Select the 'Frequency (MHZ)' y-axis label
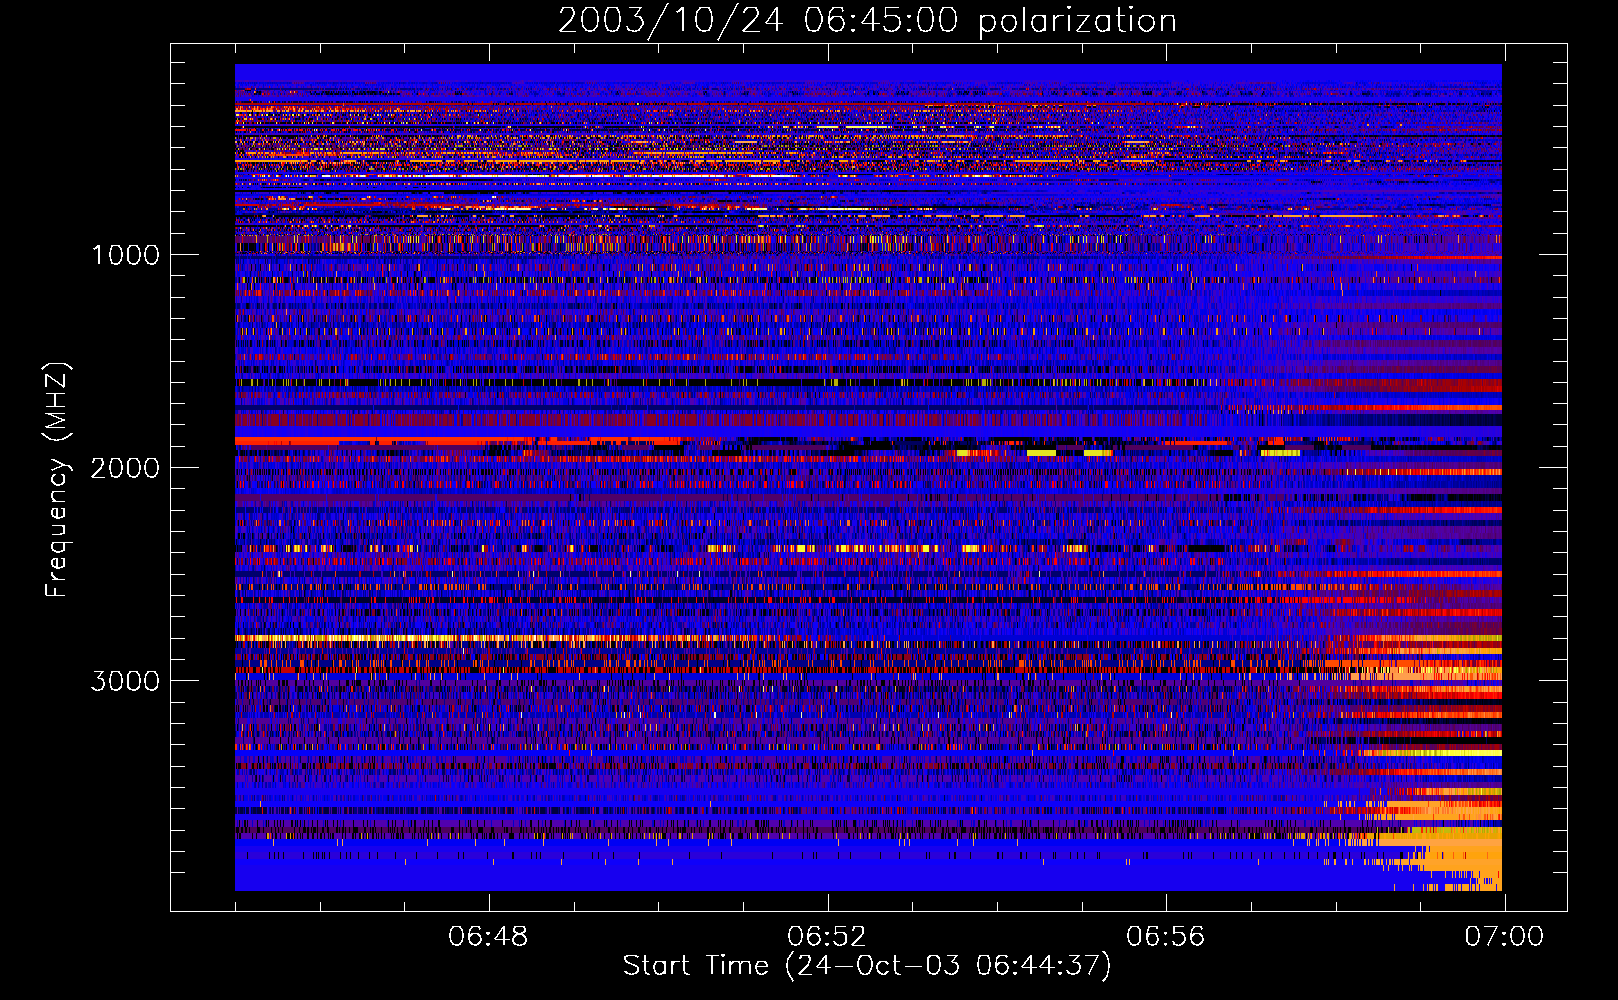The image size is (1618, 1000). tap(57, 481)
